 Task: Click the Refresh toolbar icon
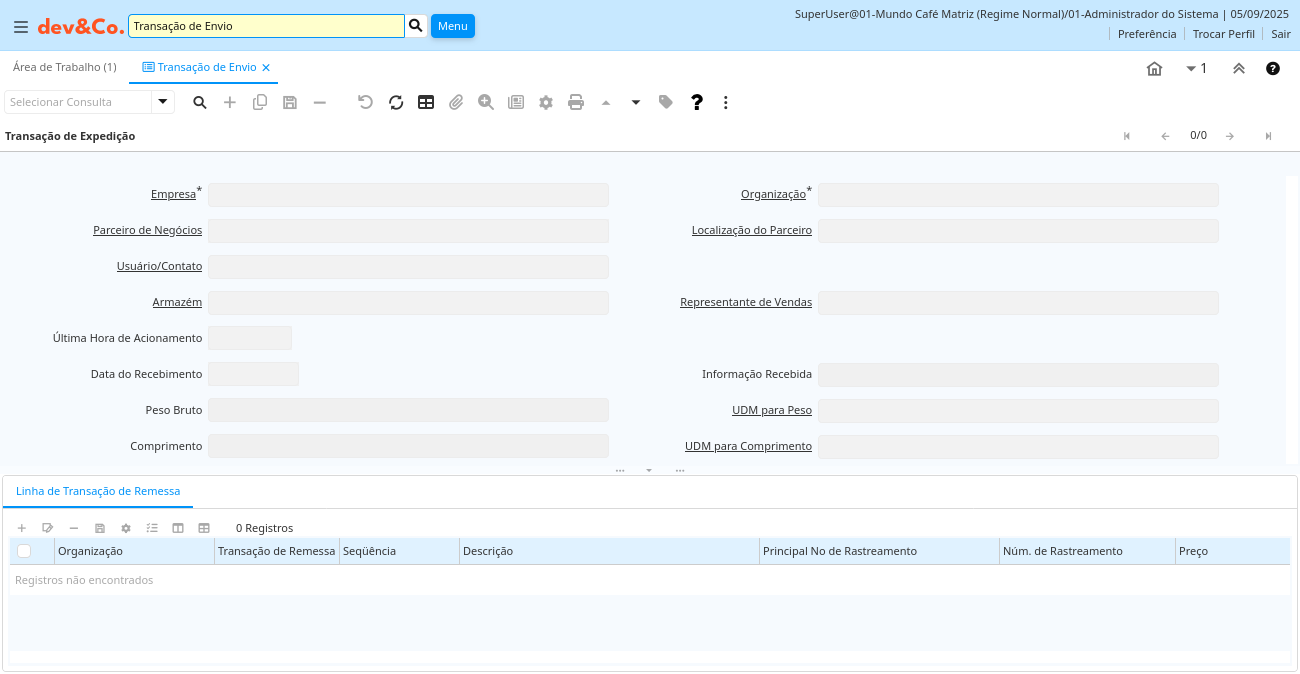click(396, 102)
